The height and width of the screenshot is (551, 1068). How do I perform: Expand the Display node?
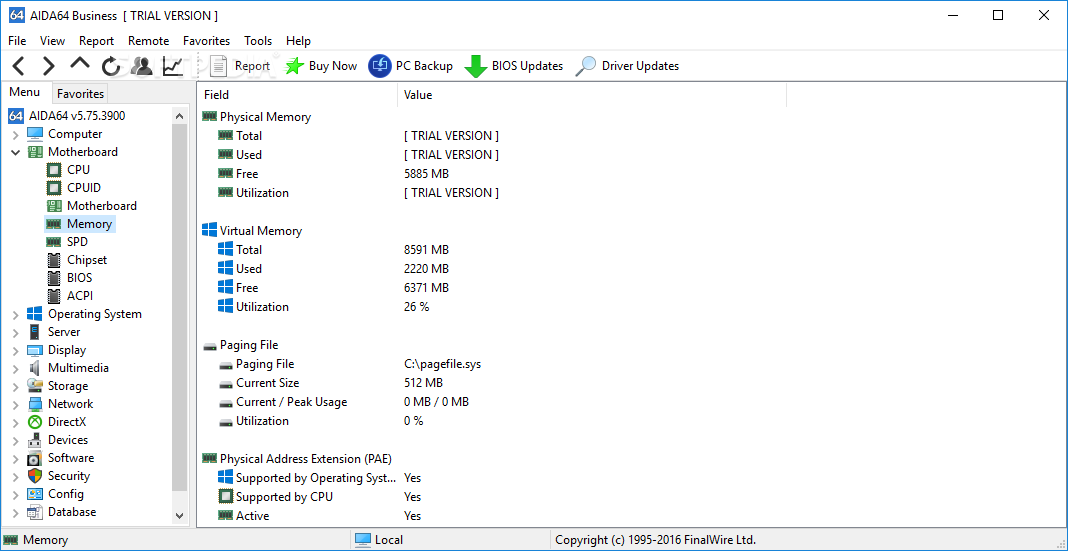16,351
